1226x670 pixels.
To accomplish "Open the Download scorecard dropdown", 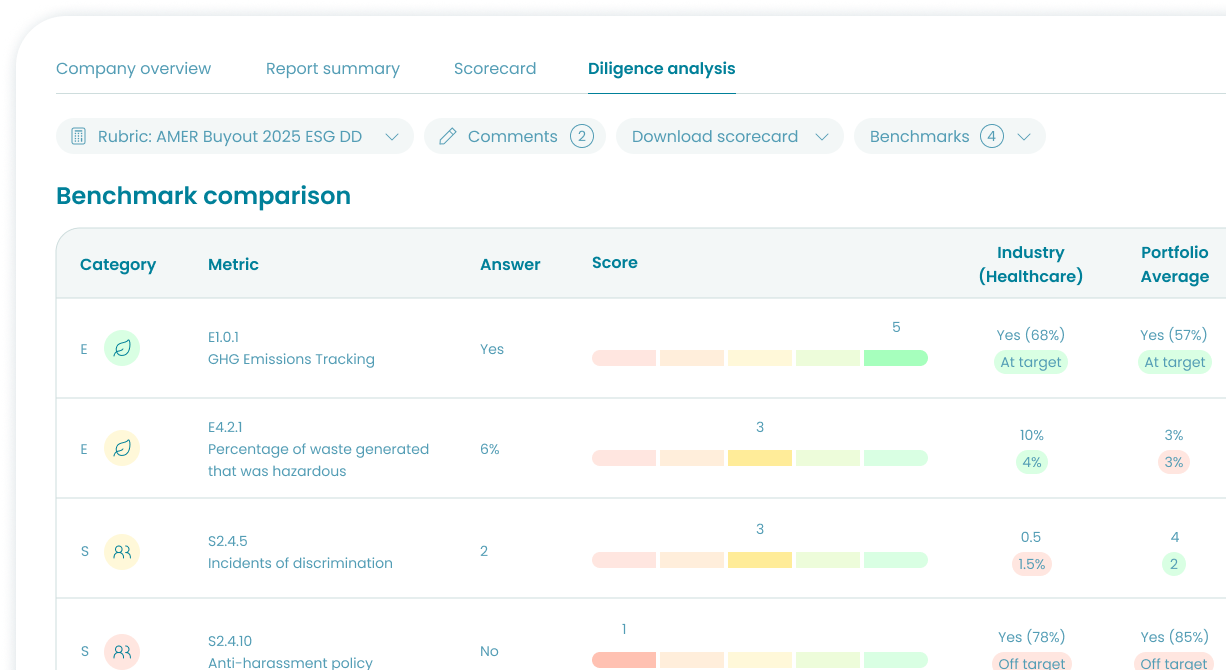I will tap(730, 136).
